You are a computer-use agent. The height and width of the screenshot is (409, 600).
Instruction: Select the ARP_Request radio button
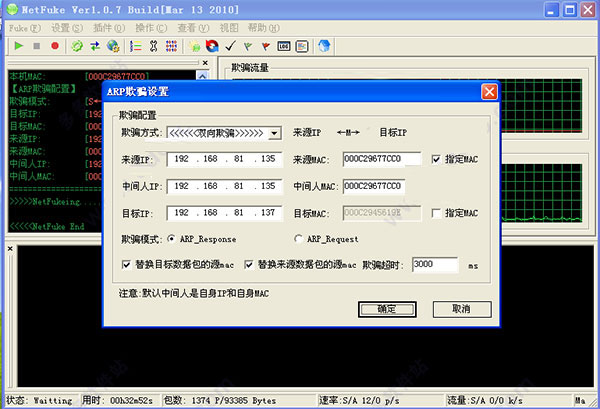click(298, 239)
